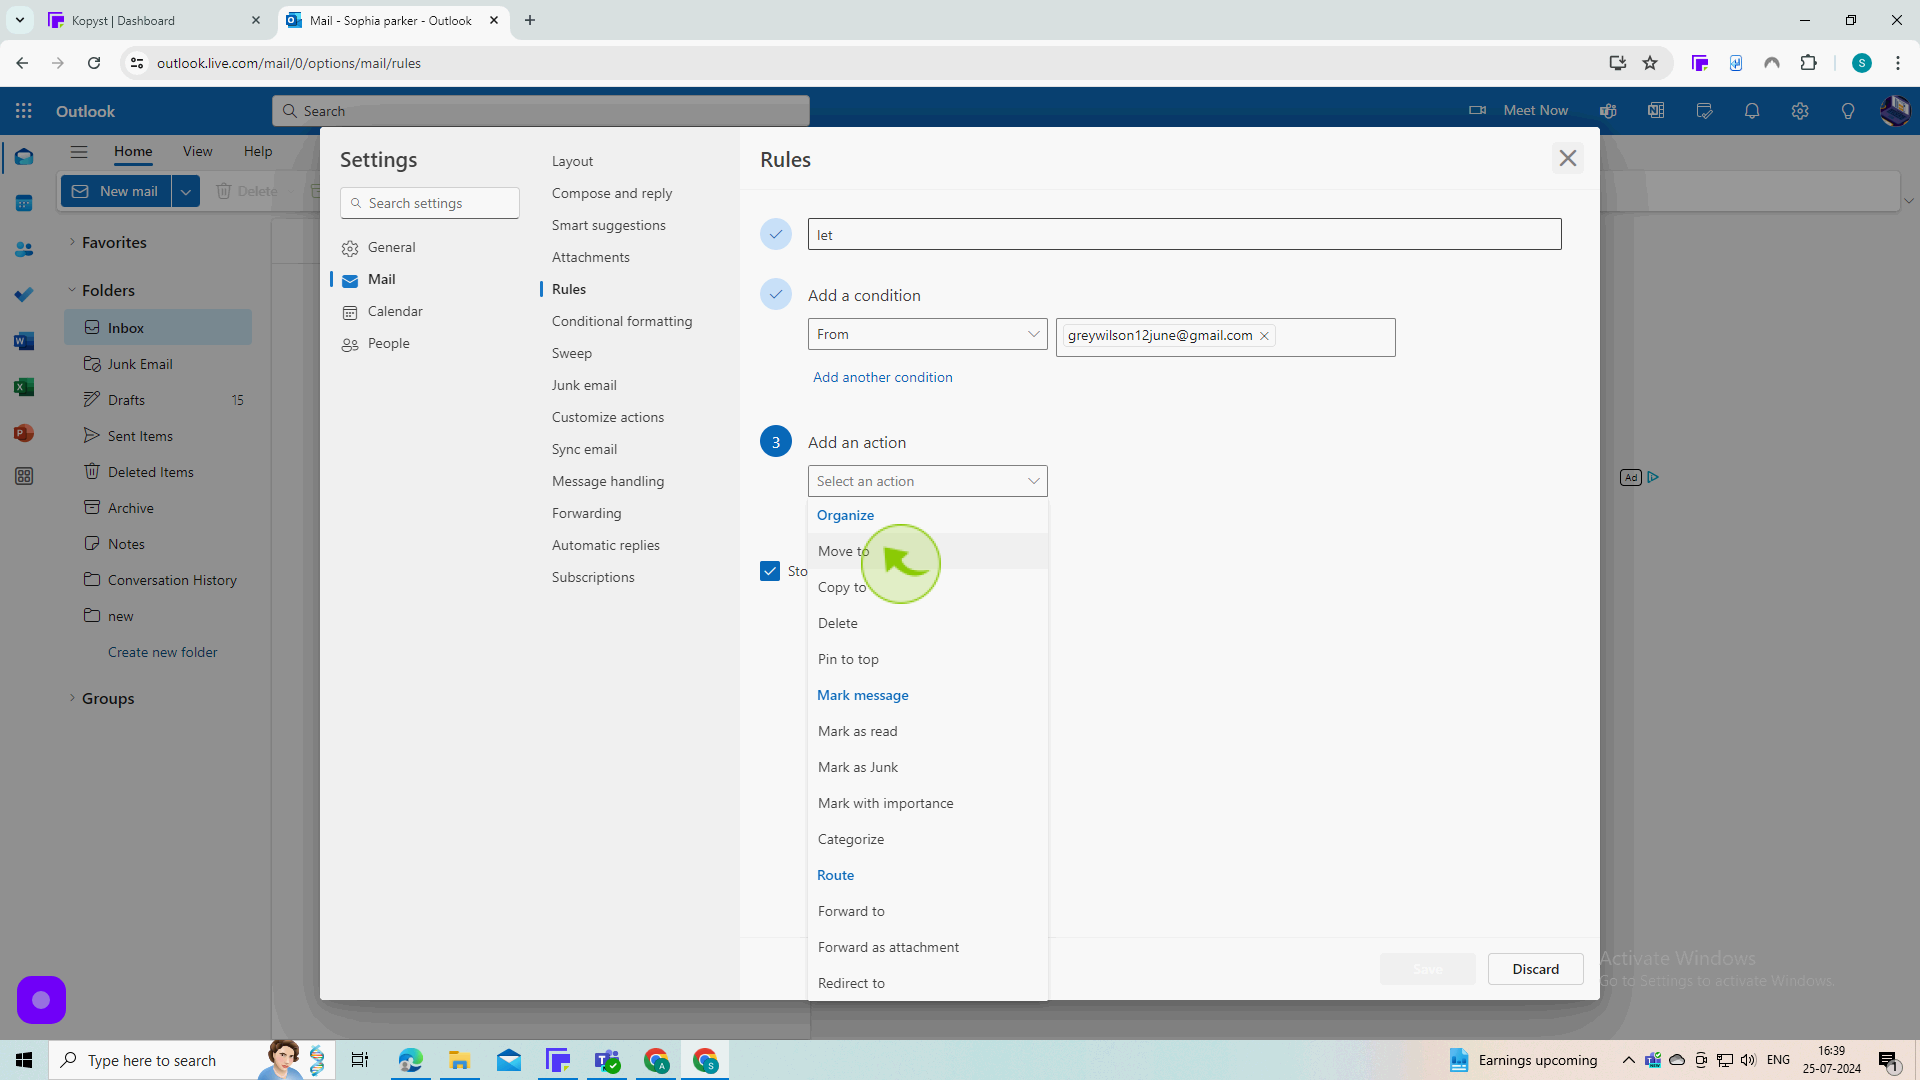1920x1080 pixels.
Task: Close the Settings dialog
Action: [x=1568, y=158]
